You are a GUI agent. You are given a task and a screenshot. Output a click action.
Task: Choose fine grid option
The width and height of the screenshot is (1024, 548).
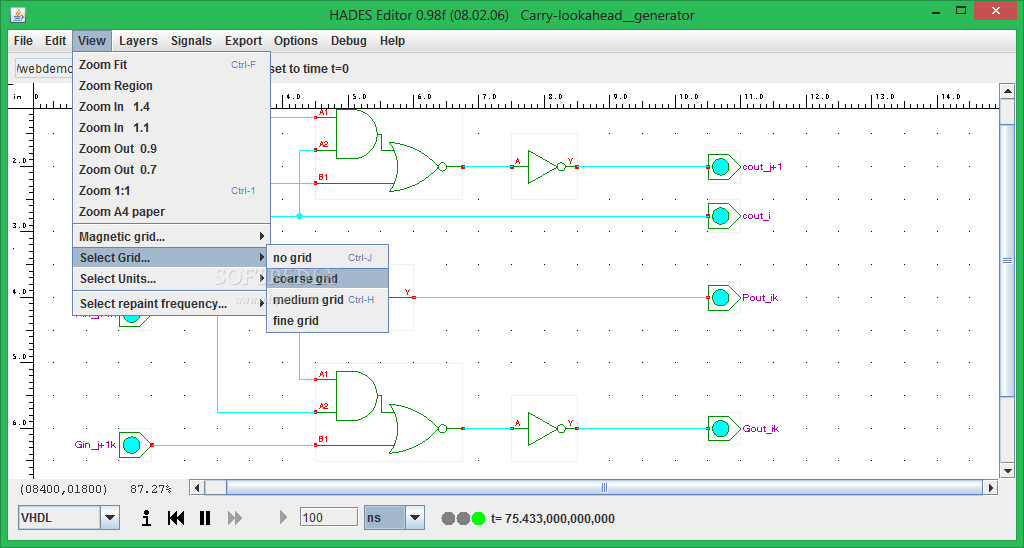point(327,320)
